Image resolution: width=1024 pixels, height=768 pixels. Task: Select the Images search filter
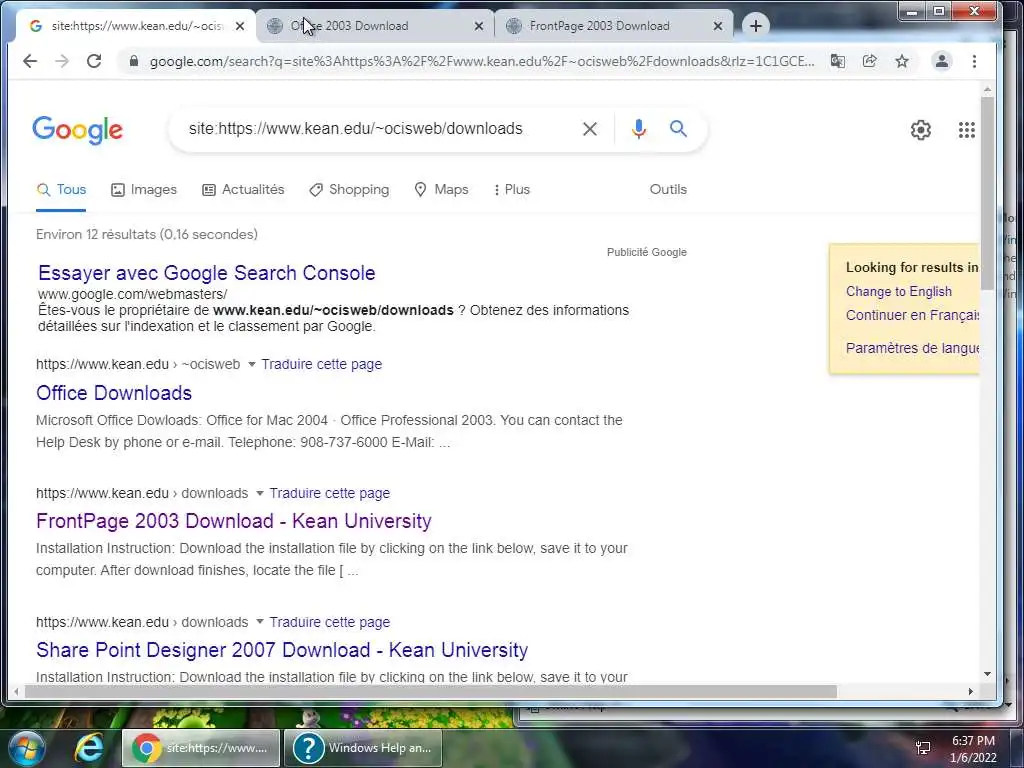click(x=144, y=189)
